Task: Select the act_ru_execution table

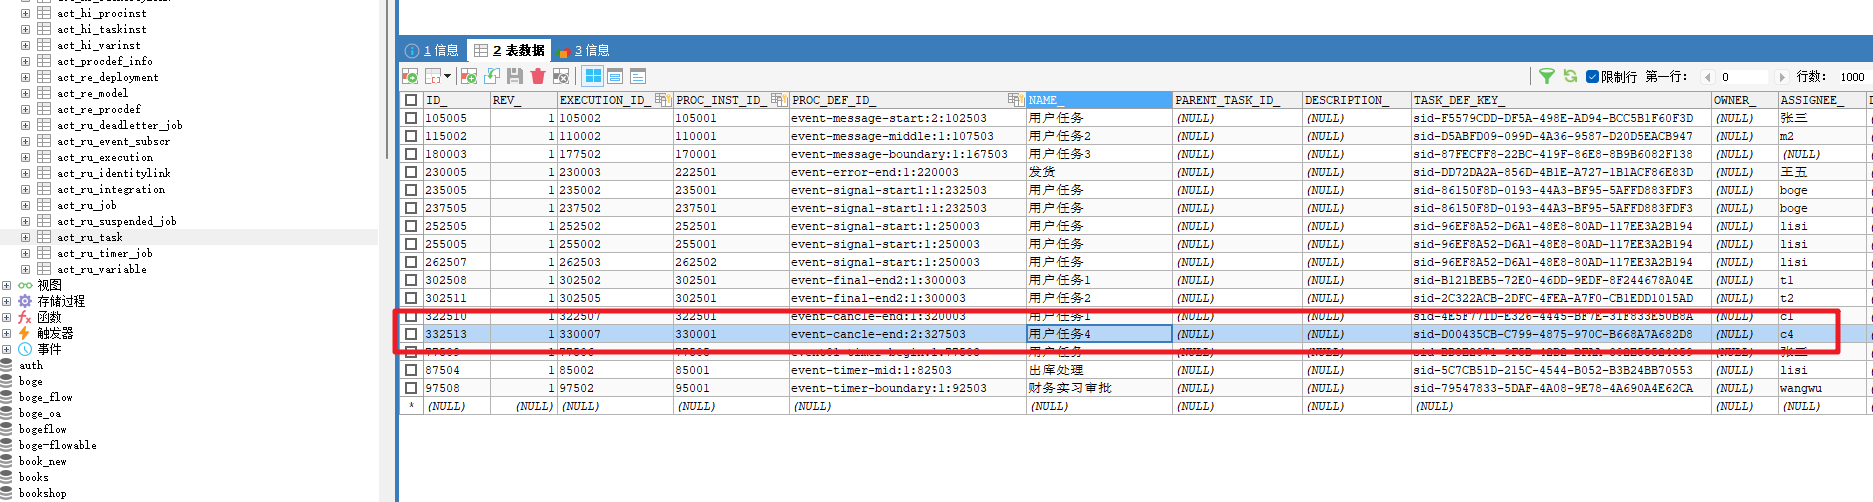Action: point(105,157)
